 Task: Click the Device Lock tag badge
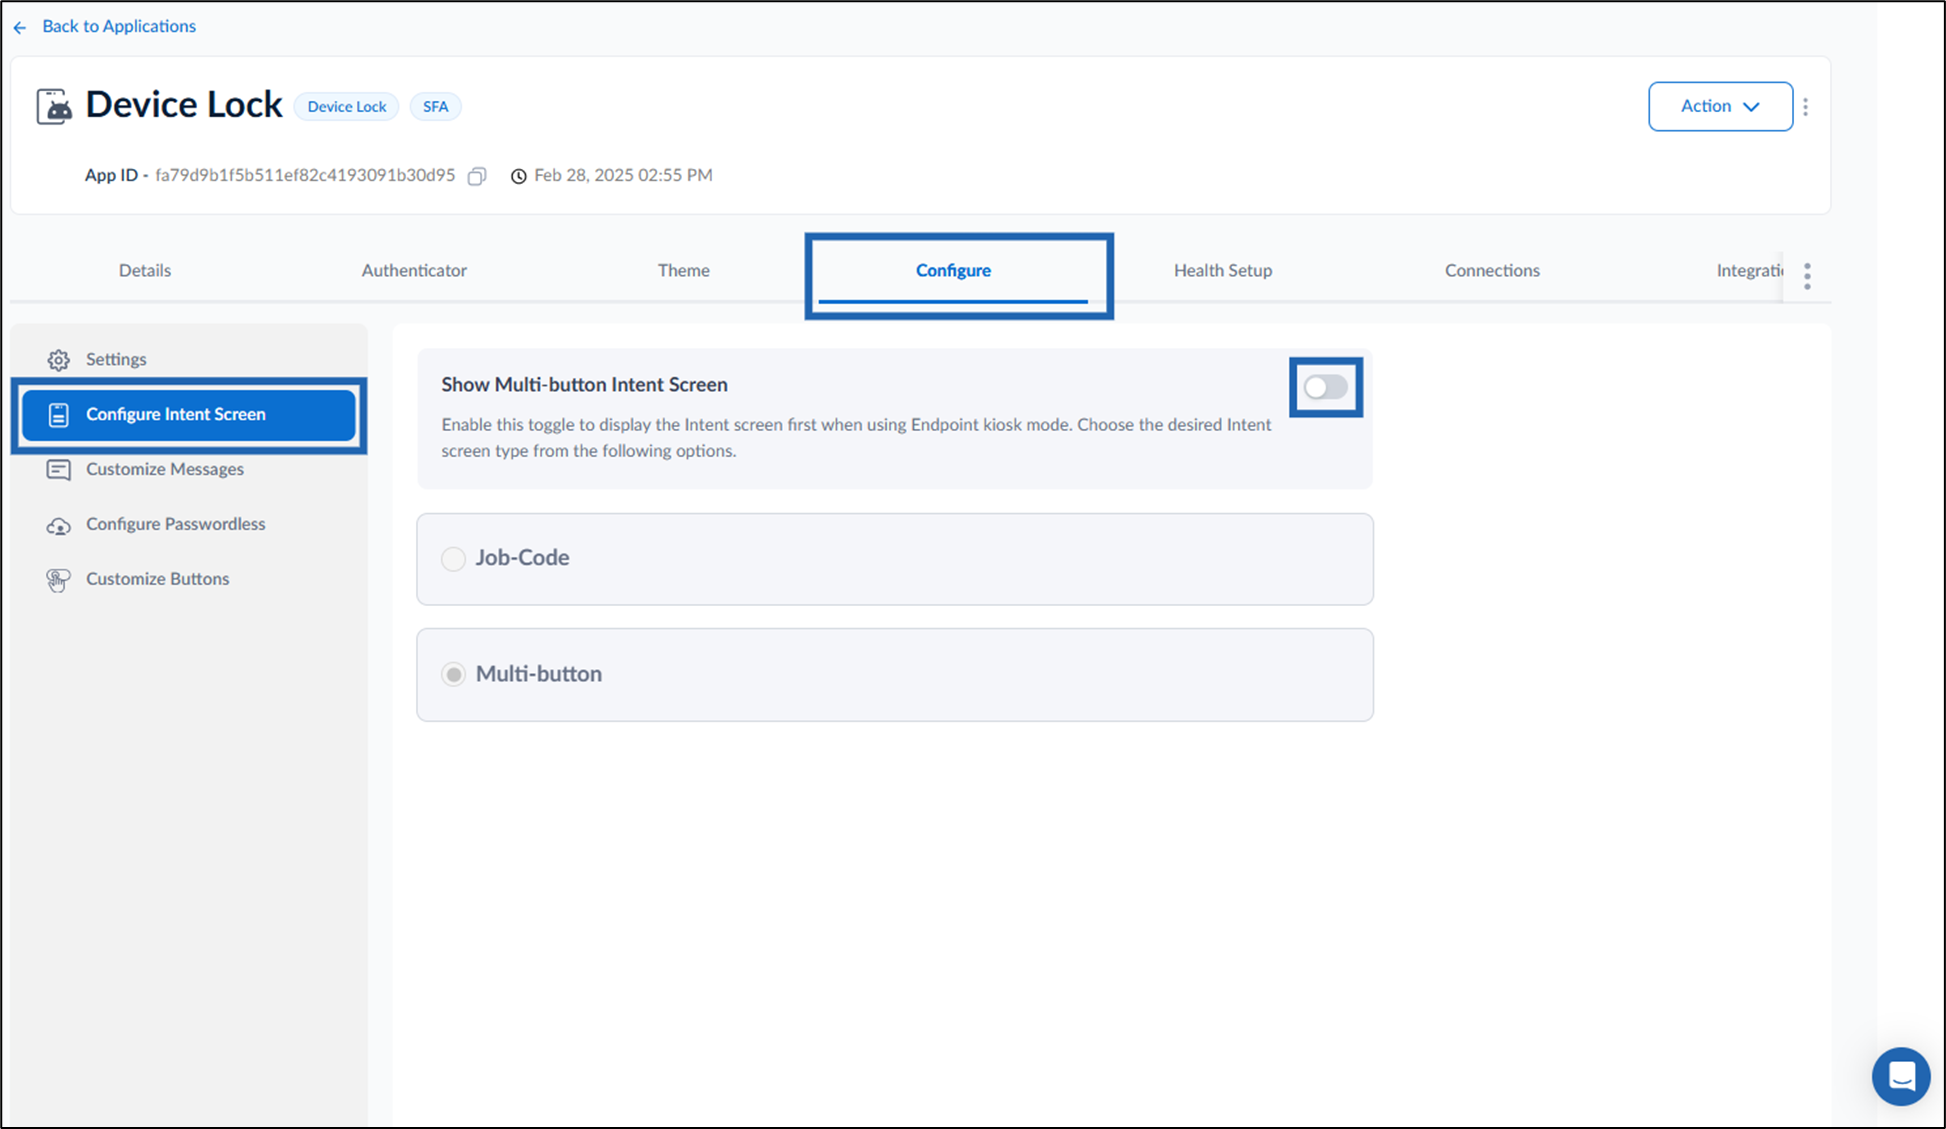tap(347, 106)
